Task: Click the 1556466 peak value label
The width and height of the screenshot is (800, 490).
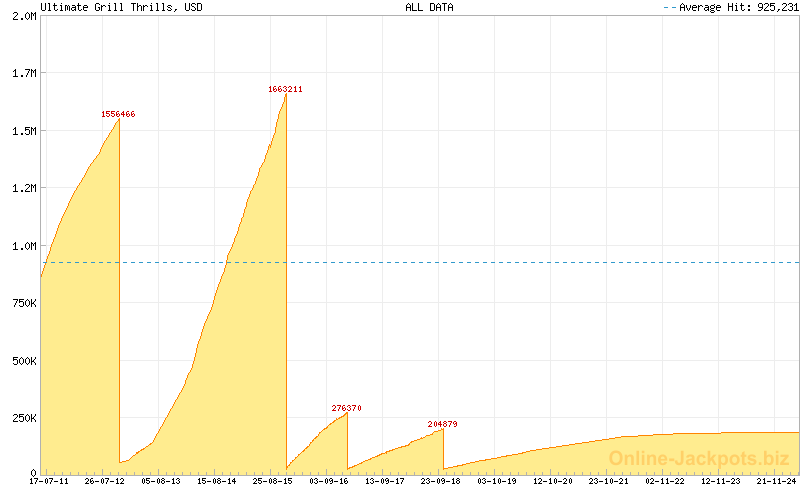Action: coord(118,114)
